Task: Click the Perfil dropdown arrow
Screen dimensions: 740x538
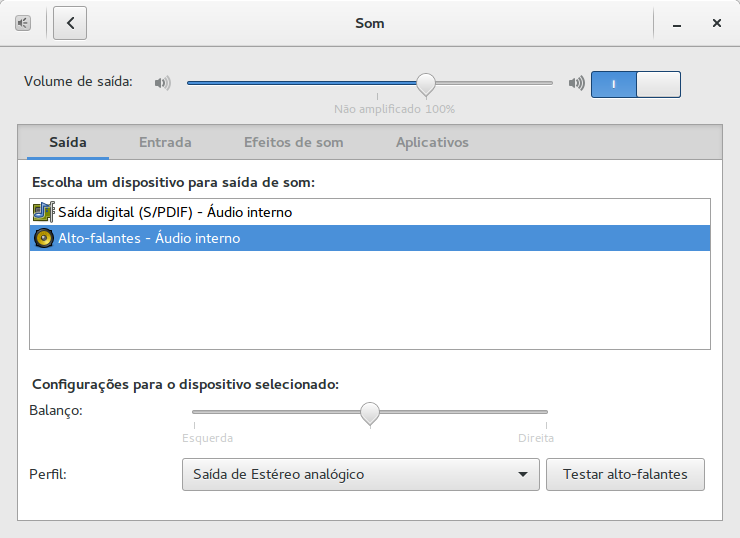Action: 522,474
